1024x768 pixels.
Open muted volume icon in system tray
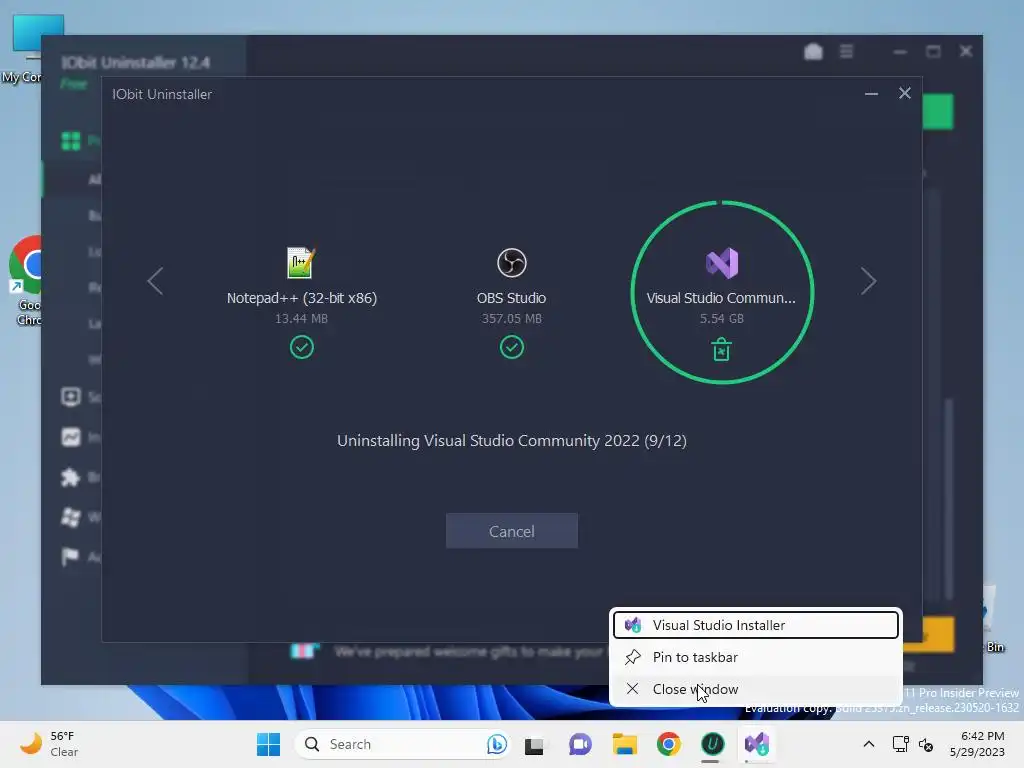pos(926,744)
